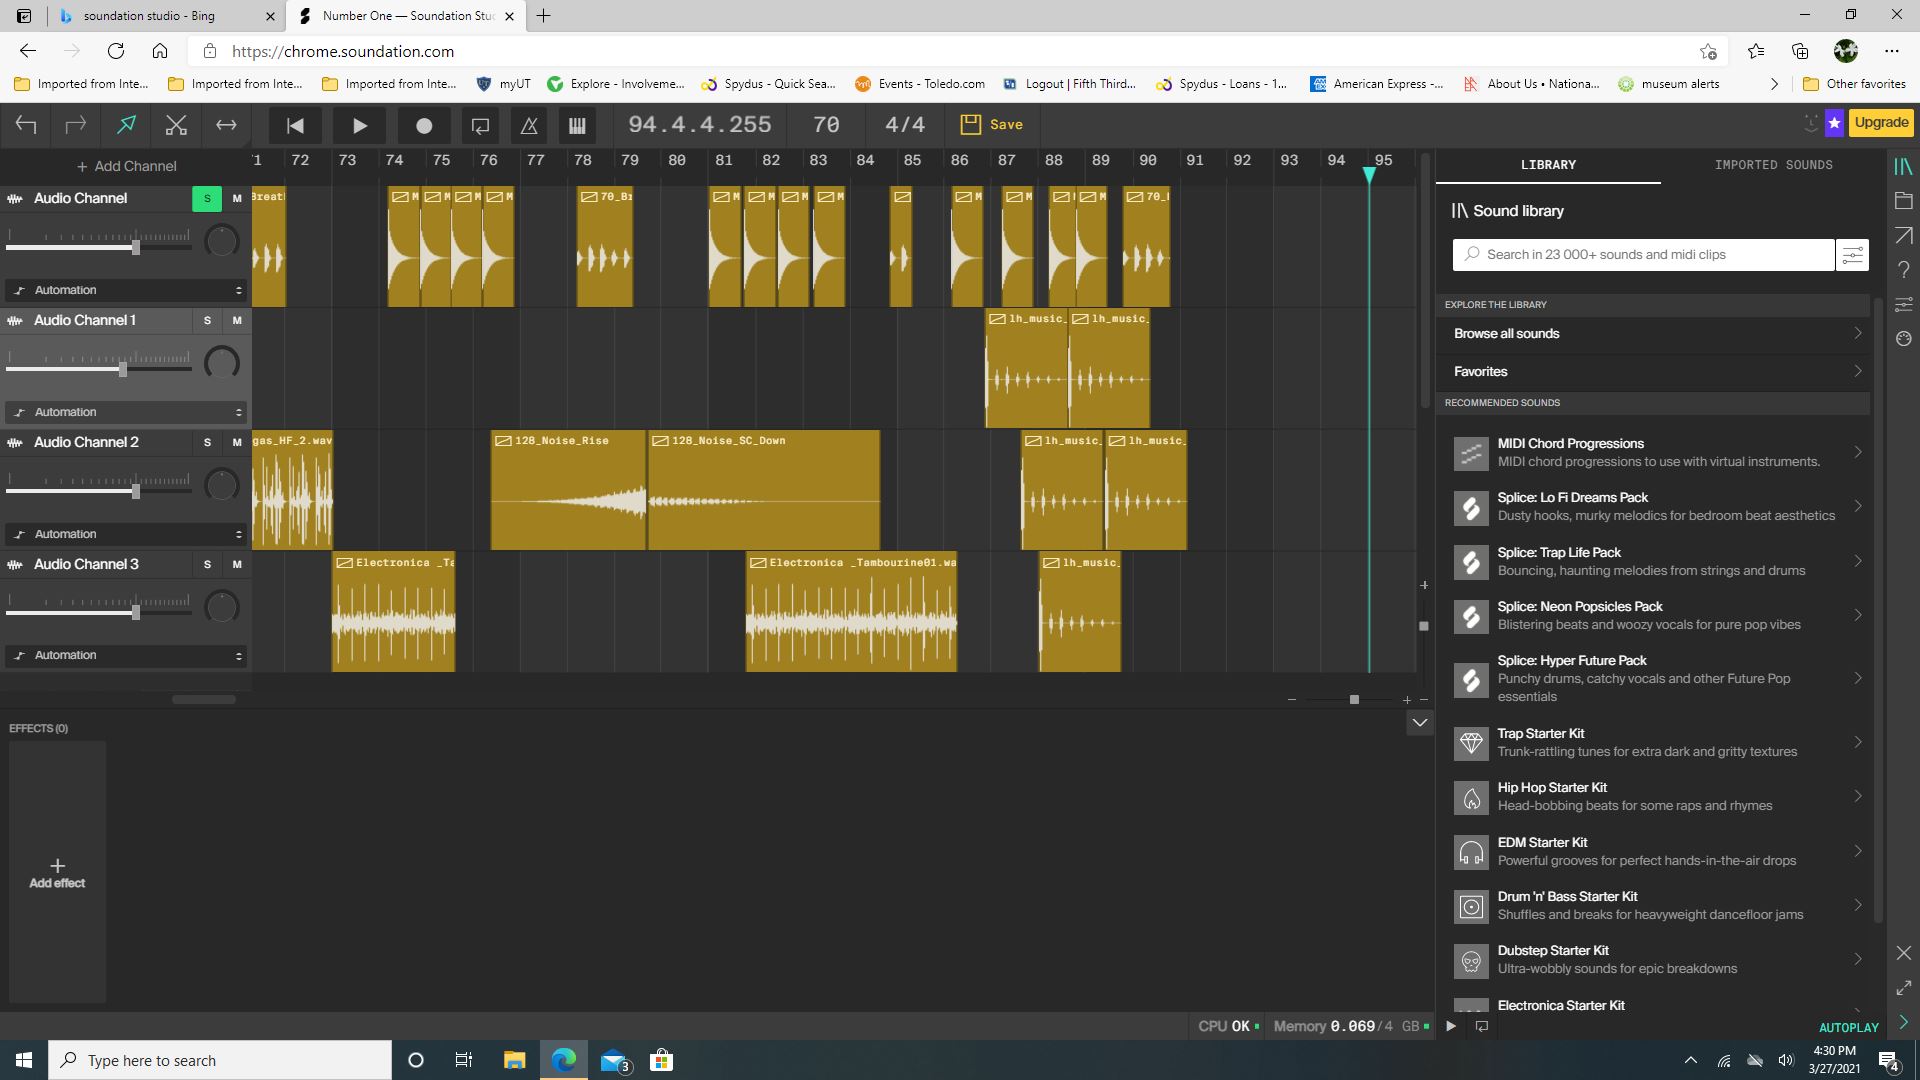Mute Audio Channel 2
Image resolution: width=1920 pixels, height=1080 pixels.
pos(237,442)
